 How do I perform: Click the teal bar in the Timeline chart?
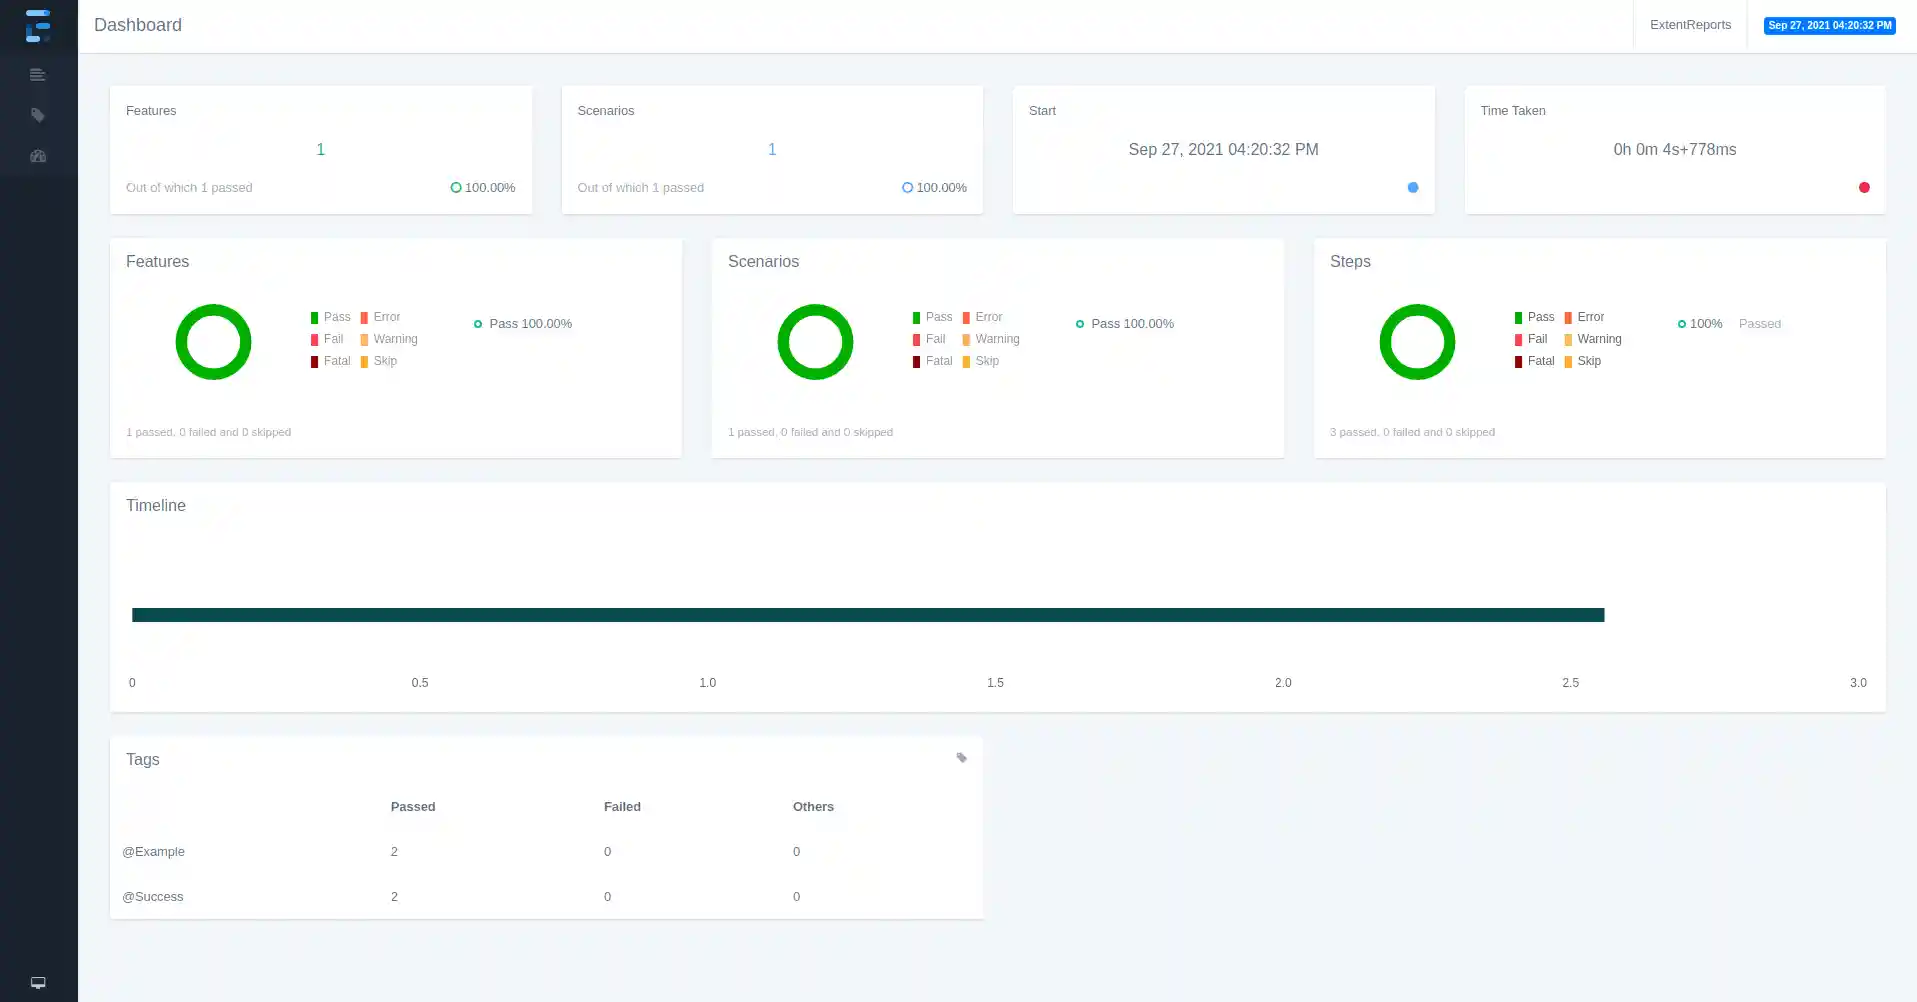point(868,614)
